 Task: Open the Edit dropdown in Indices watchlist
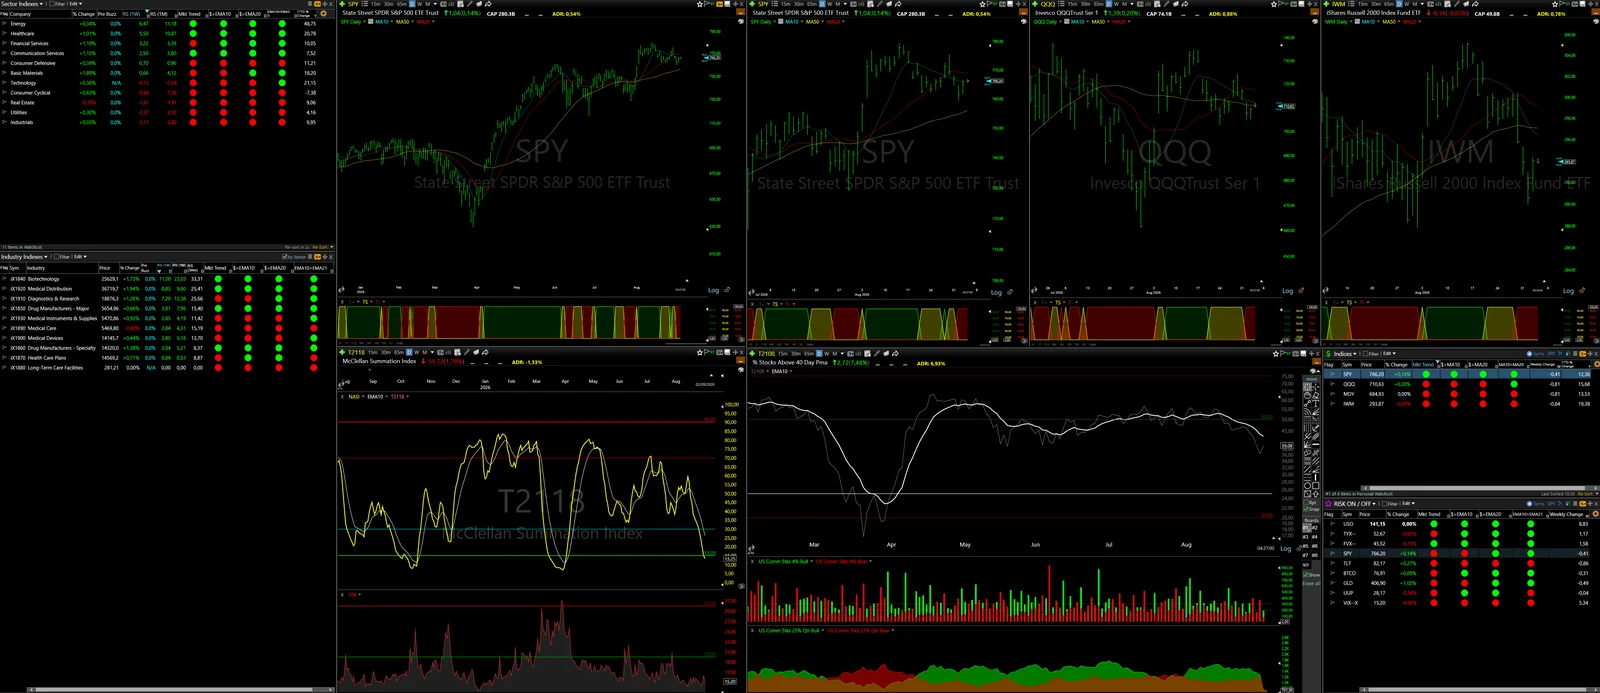coord(1389,353)
